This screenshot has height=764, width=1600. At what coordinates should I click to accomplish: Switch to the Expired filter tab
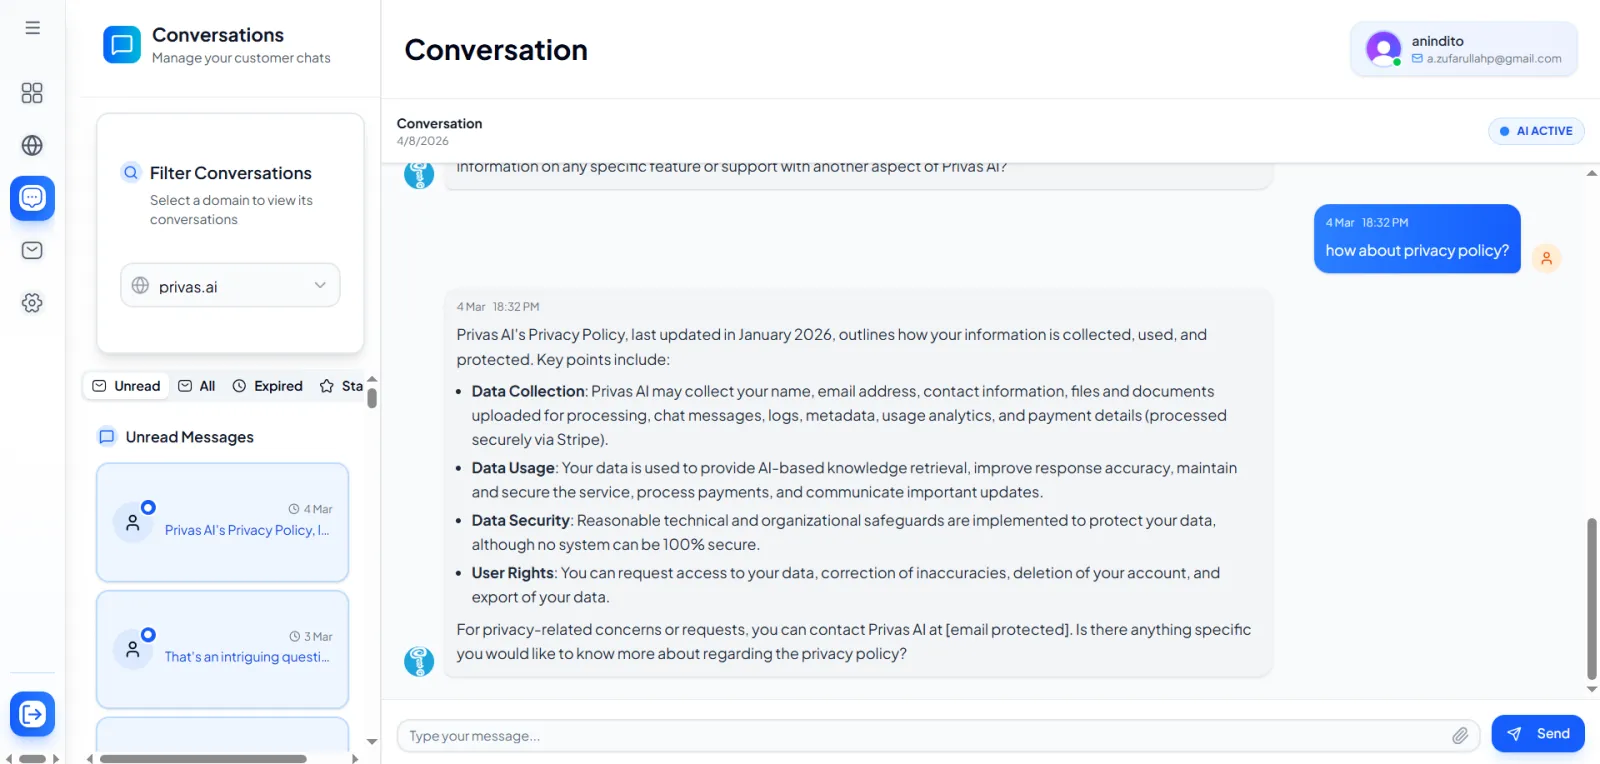tap(267, 386)
